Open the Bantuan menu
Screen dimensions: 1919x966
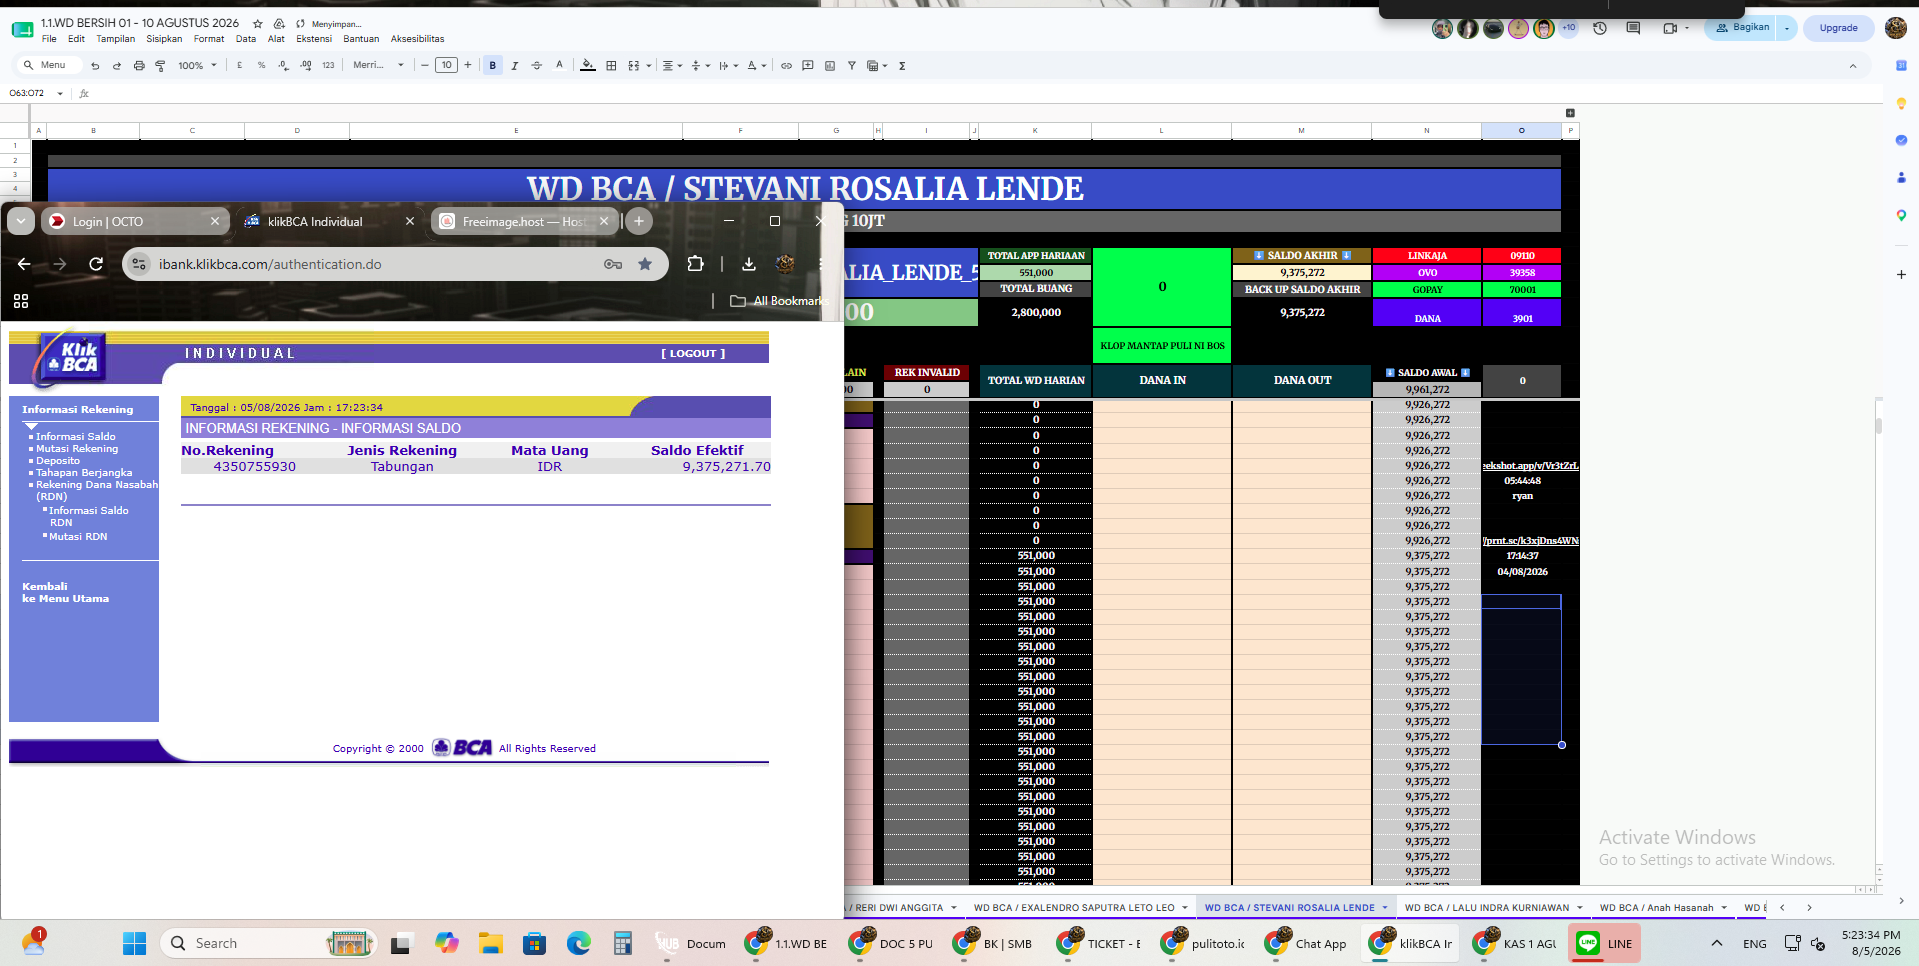pos(361,39)
